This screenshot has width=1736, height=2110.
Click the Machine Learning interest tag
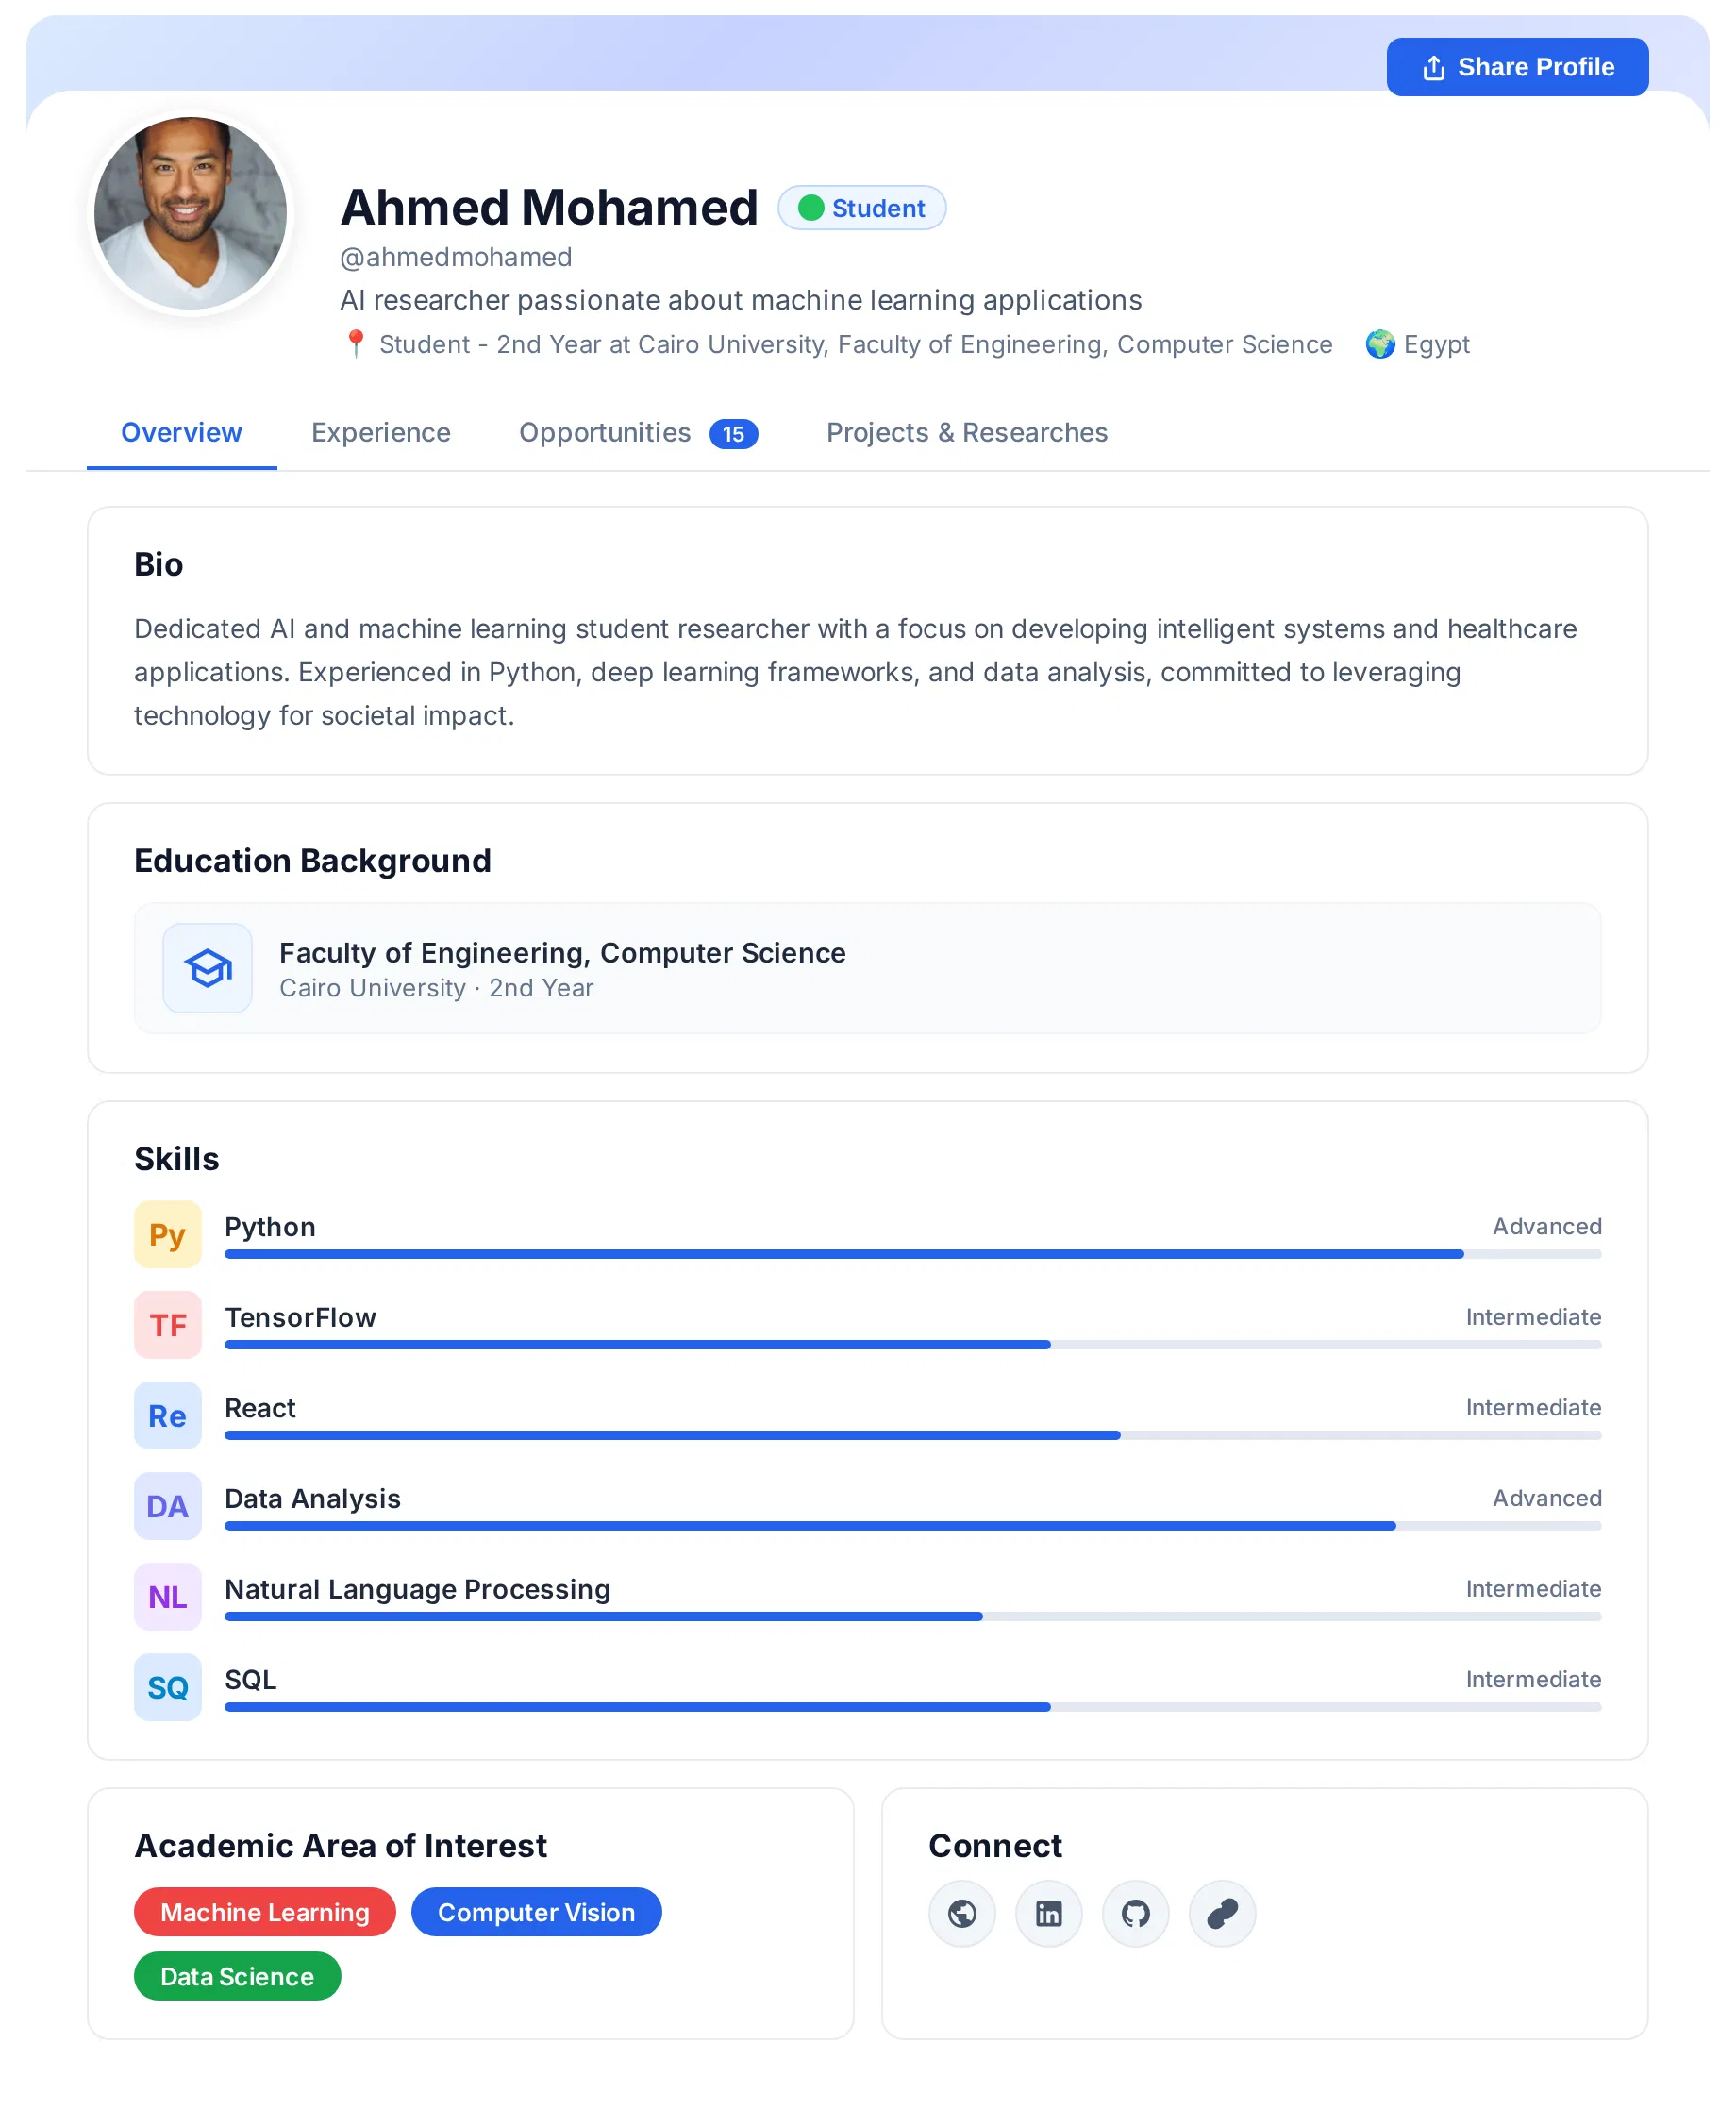pos(265,1911)
